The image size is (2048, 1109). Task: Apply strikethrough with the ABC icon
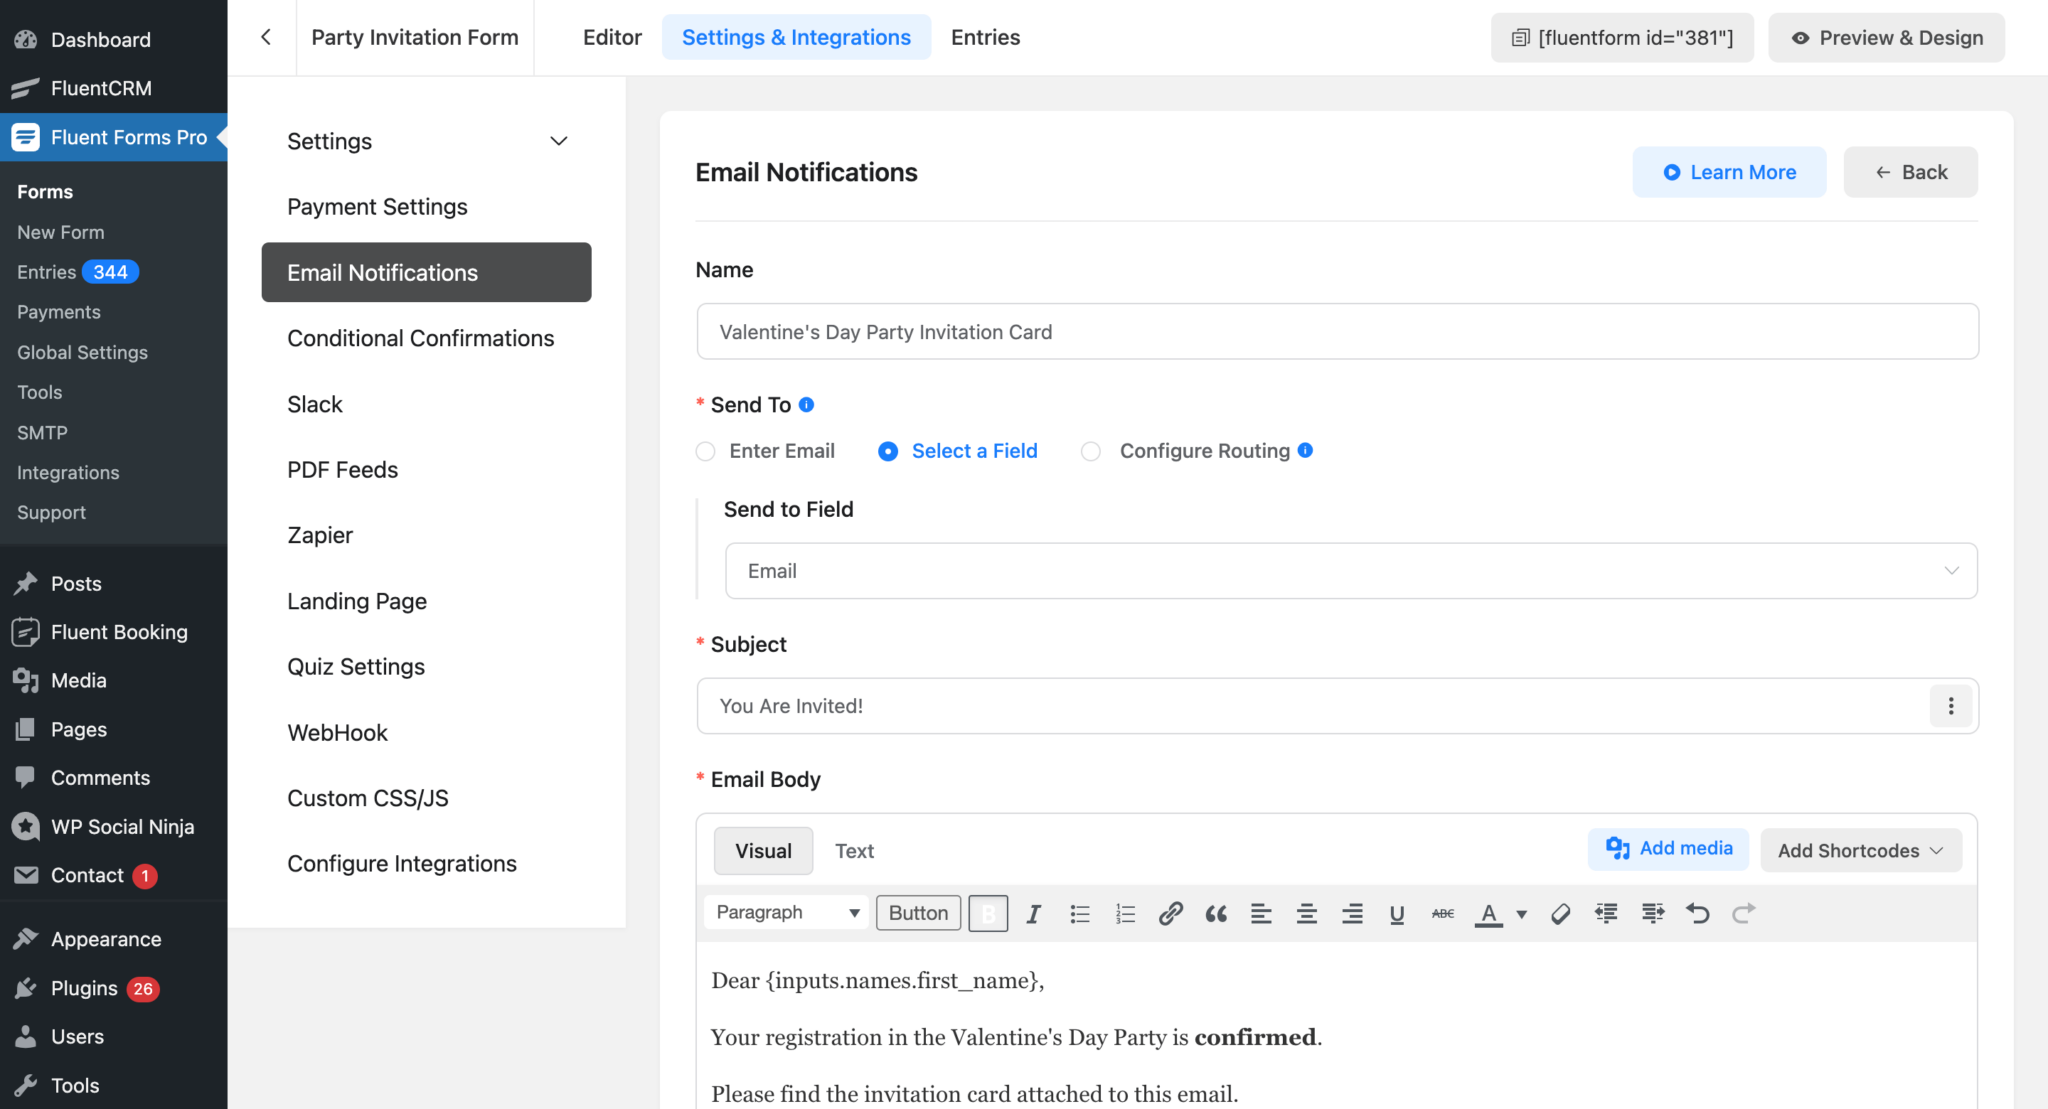pyautogui.click(x=1443, y=913)
